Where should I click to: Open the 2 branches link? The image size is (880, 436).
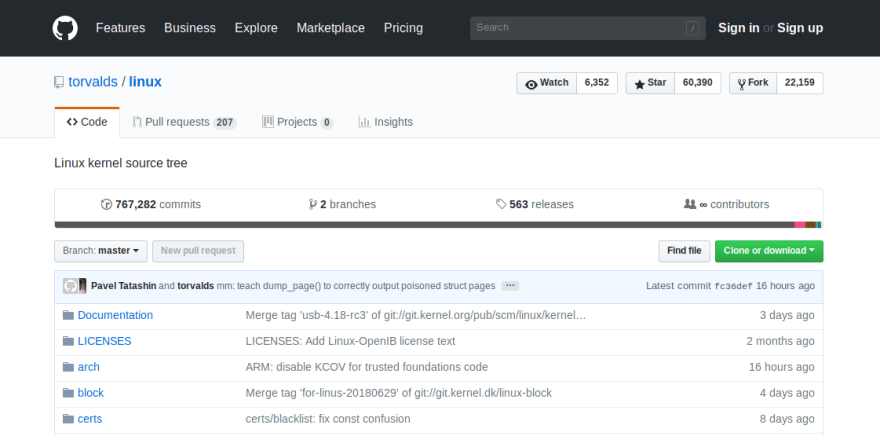click(342, 204)
